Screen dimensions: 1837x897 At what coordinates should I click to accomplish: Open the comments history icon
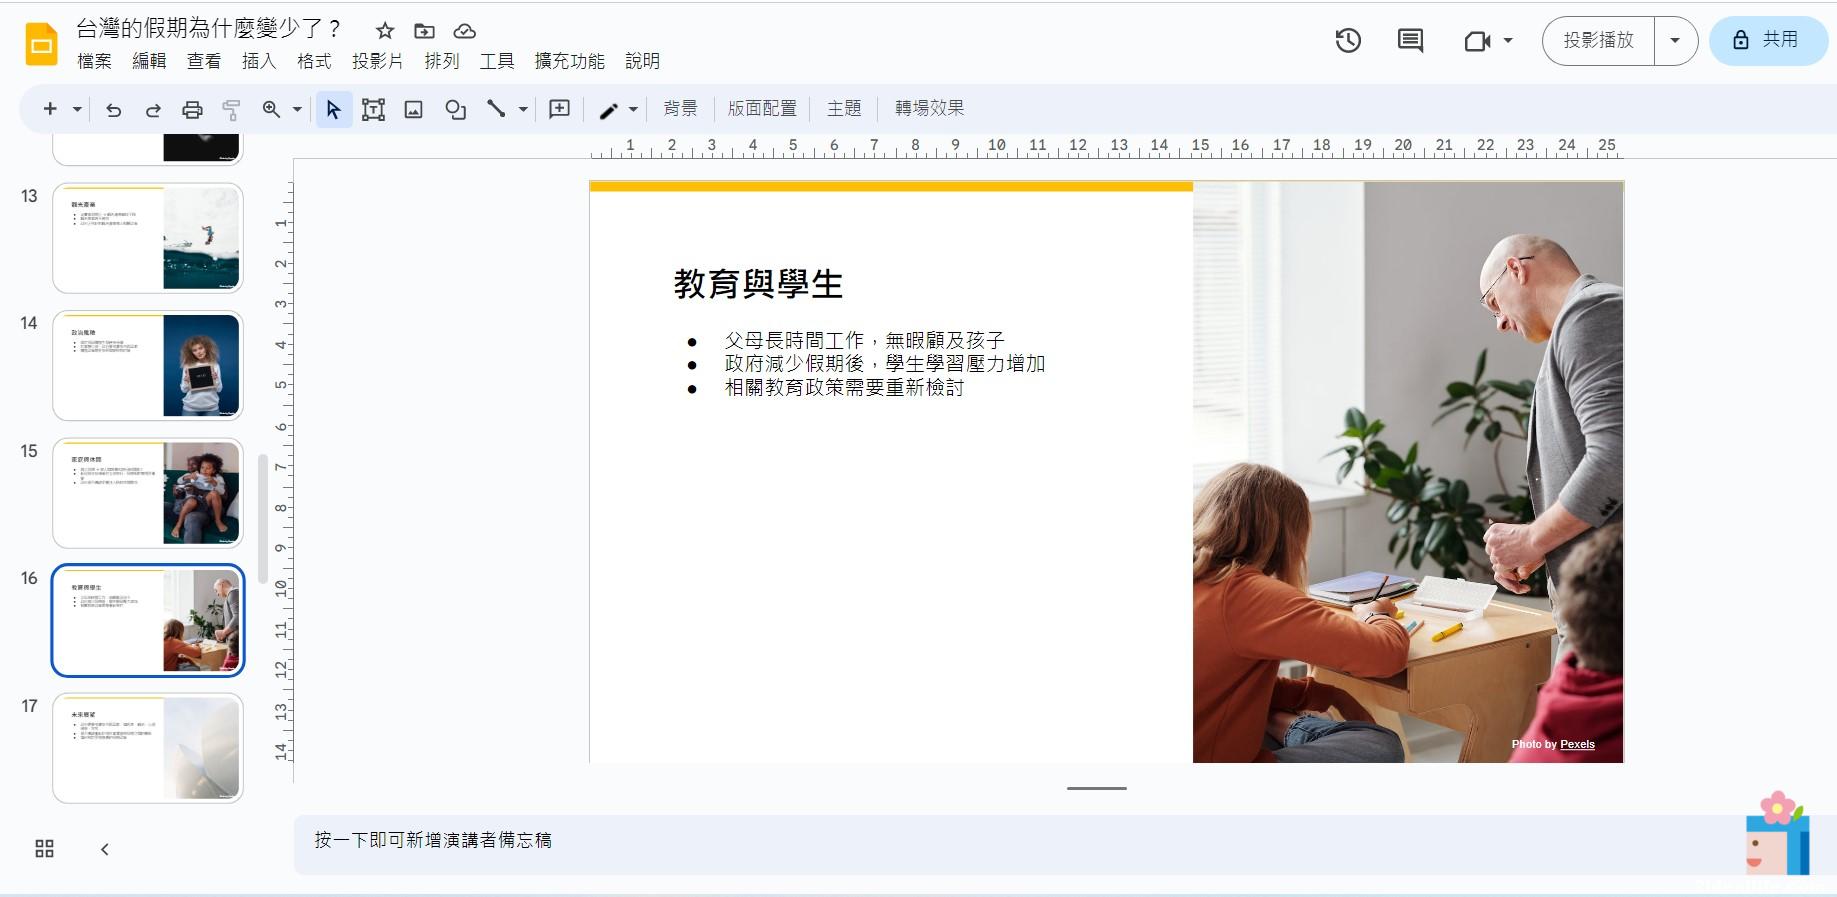pos(1410,41)
